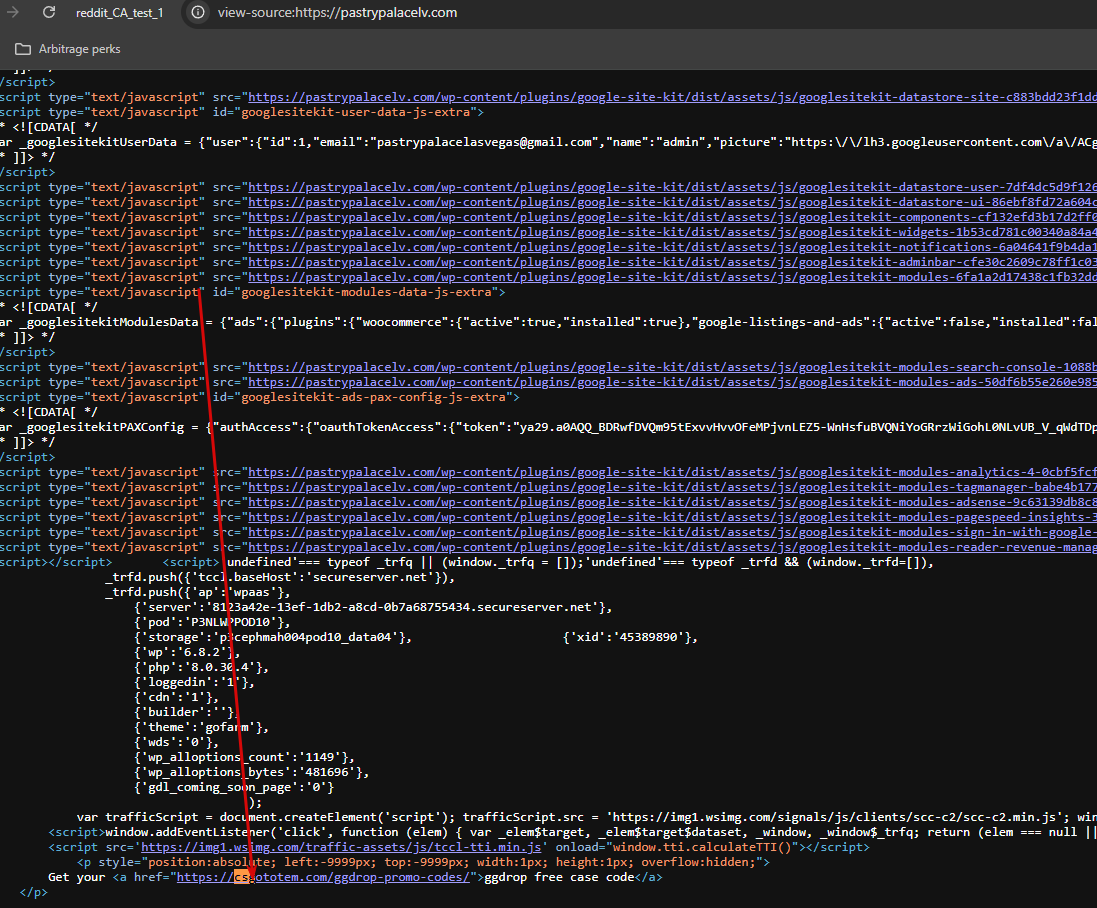The height and width of the screenshot is (908, 1097).
Task: Open the Arbitrage perks bookmarks folder label
Action: (80, 49)
